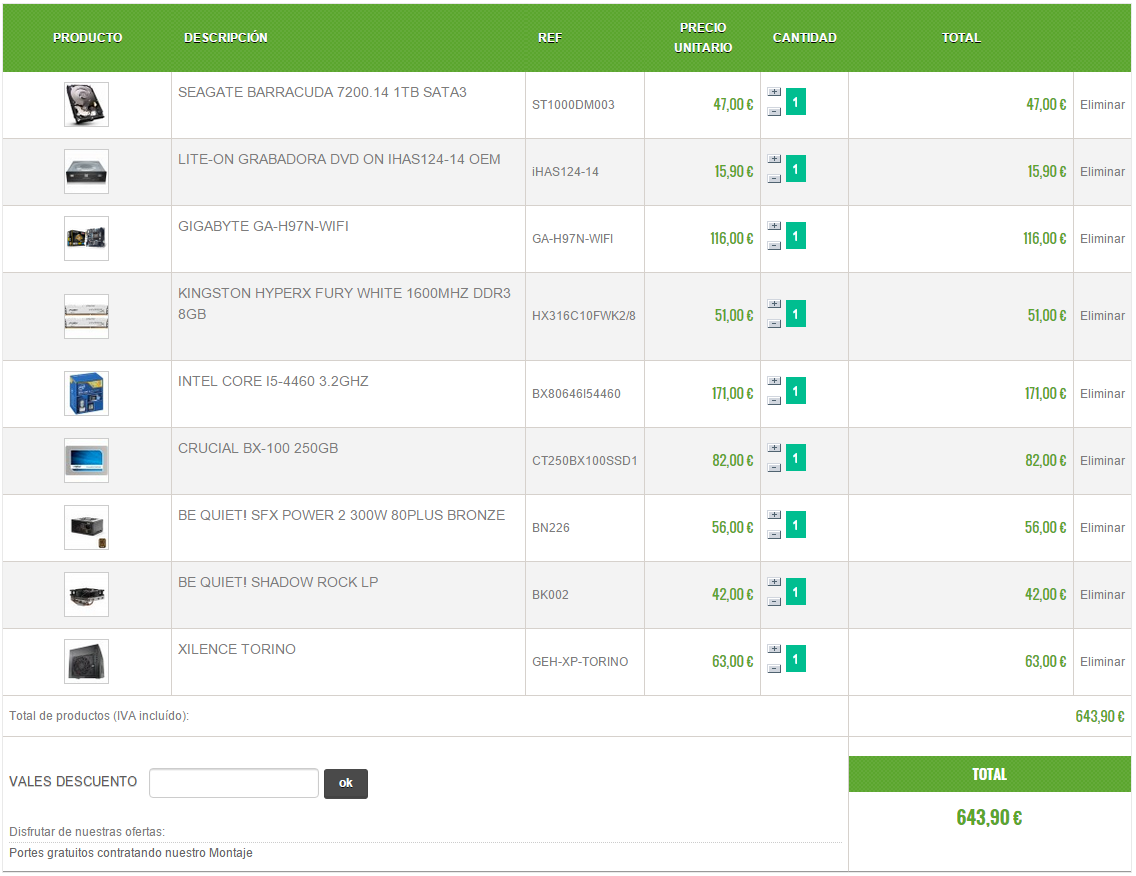Screen dimensions: 1136x876
Task: Select quantity box of Intel Core i5 row
Action: coord(795,391)
